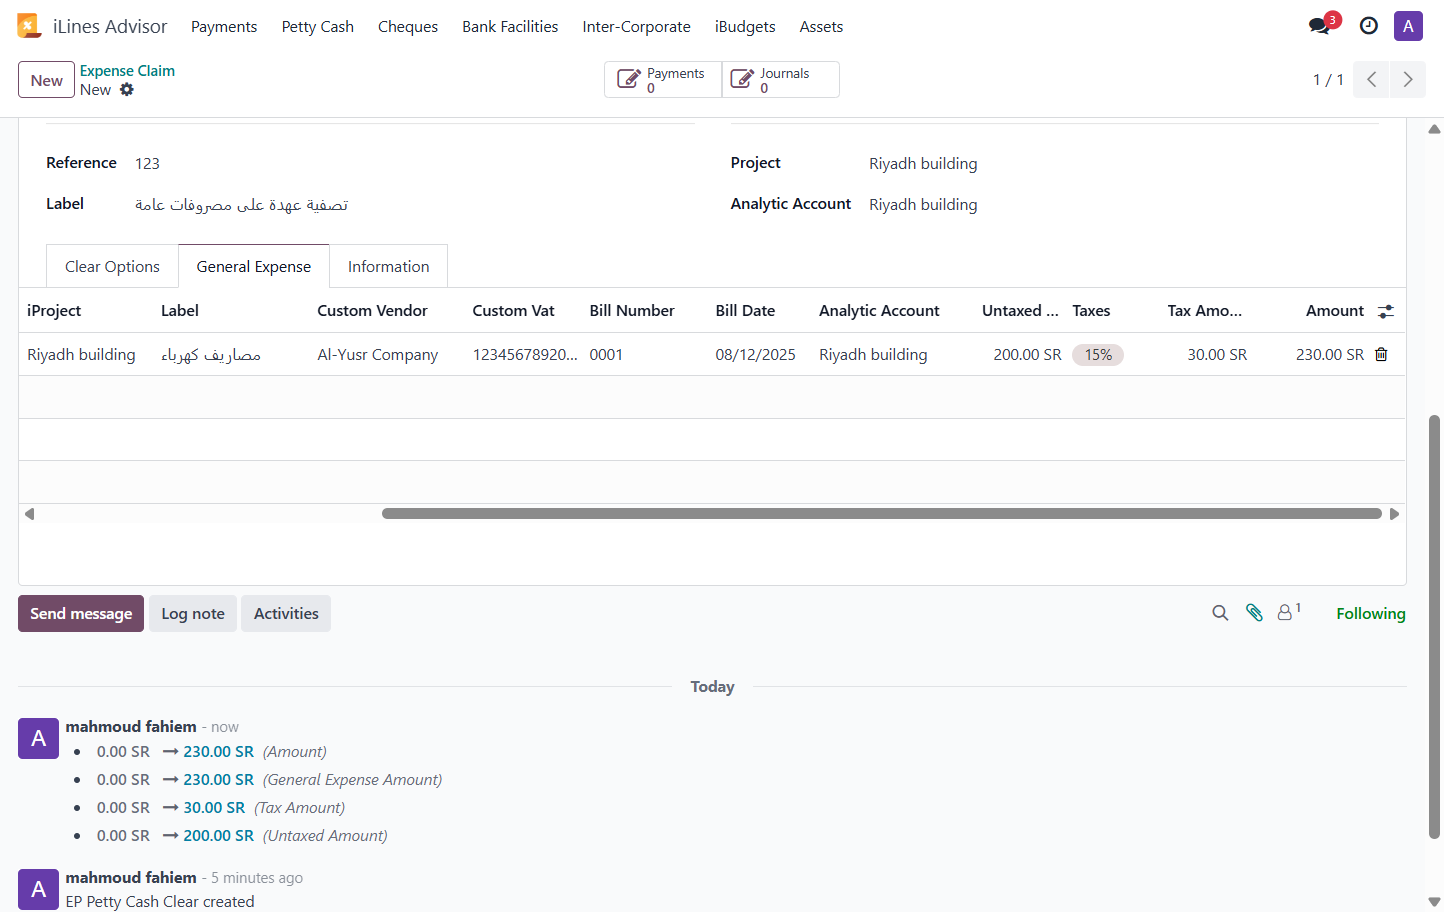The height and width of the screenshot is (912, 1444).
Task: Click the 15% tax tag
Action: (1098, 355)
